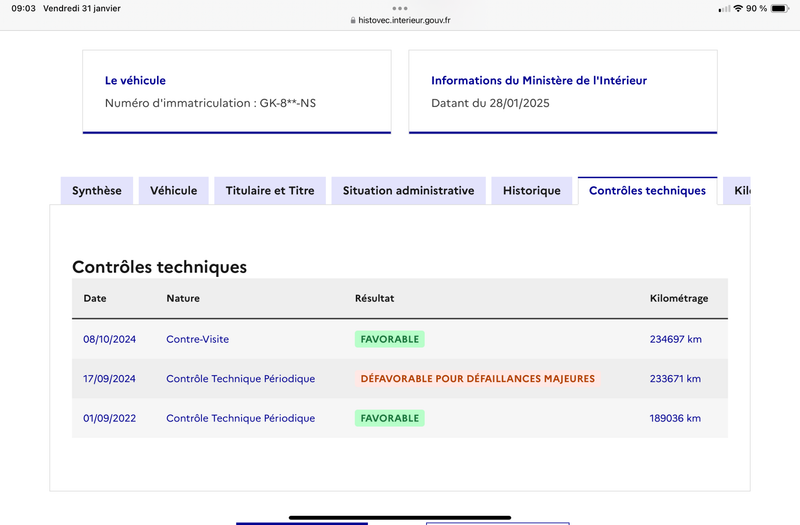Select the Contrôles techniques tab
Viewport: 800px width, 525px height.
coord(647,191)
